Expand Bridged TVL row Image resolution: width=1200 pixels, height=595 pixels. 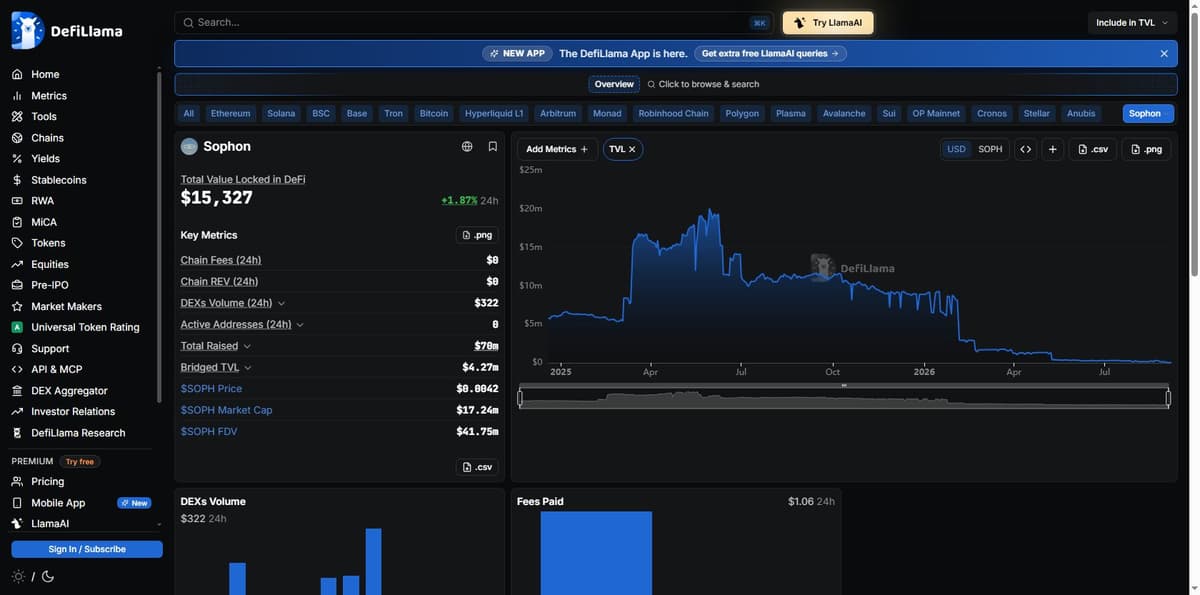[x=248, y=367]
